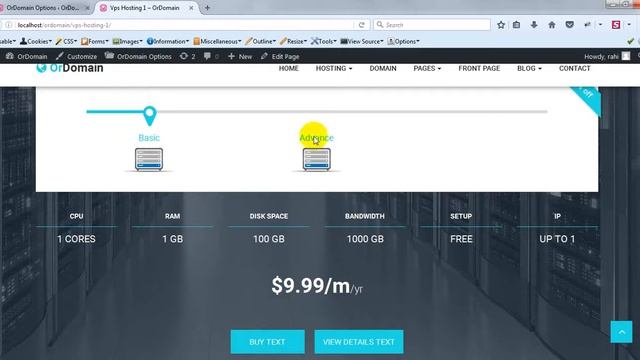640x360 pixels.
Task: Open CSS menu in developer toolbar
Action: tap(66, 41)
